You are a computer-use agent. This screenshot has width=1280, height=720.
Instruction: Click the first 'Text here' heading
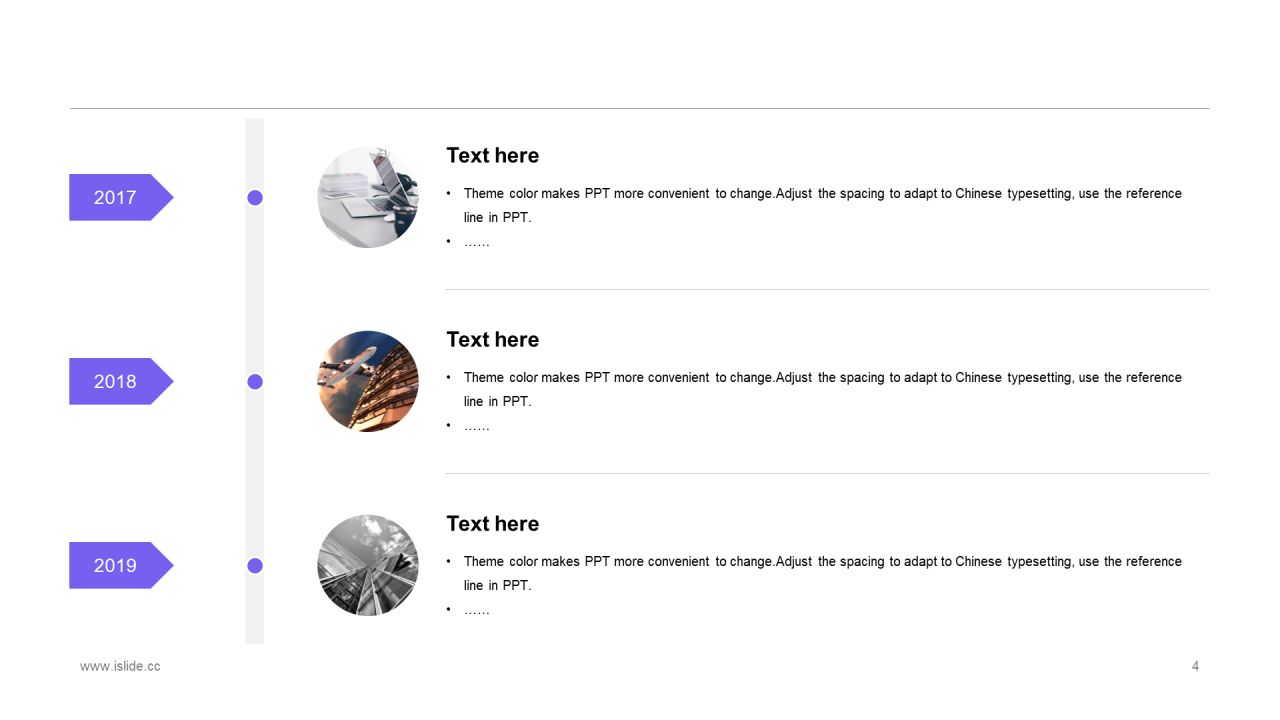click(492, 155)
